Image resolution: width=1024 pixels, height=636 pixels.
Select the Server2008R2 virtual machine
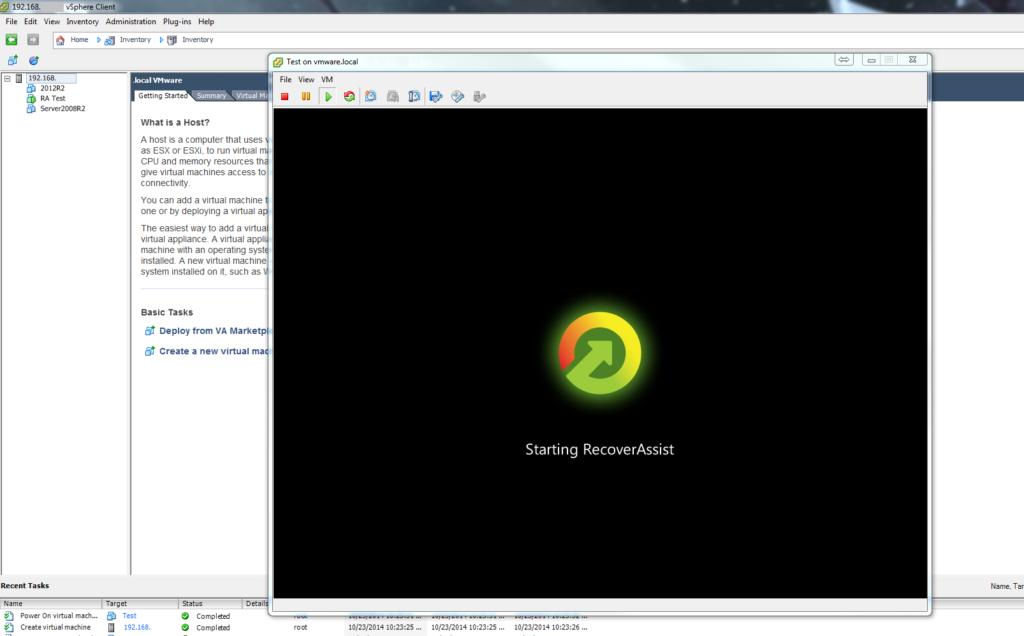[x=61, y=108]
